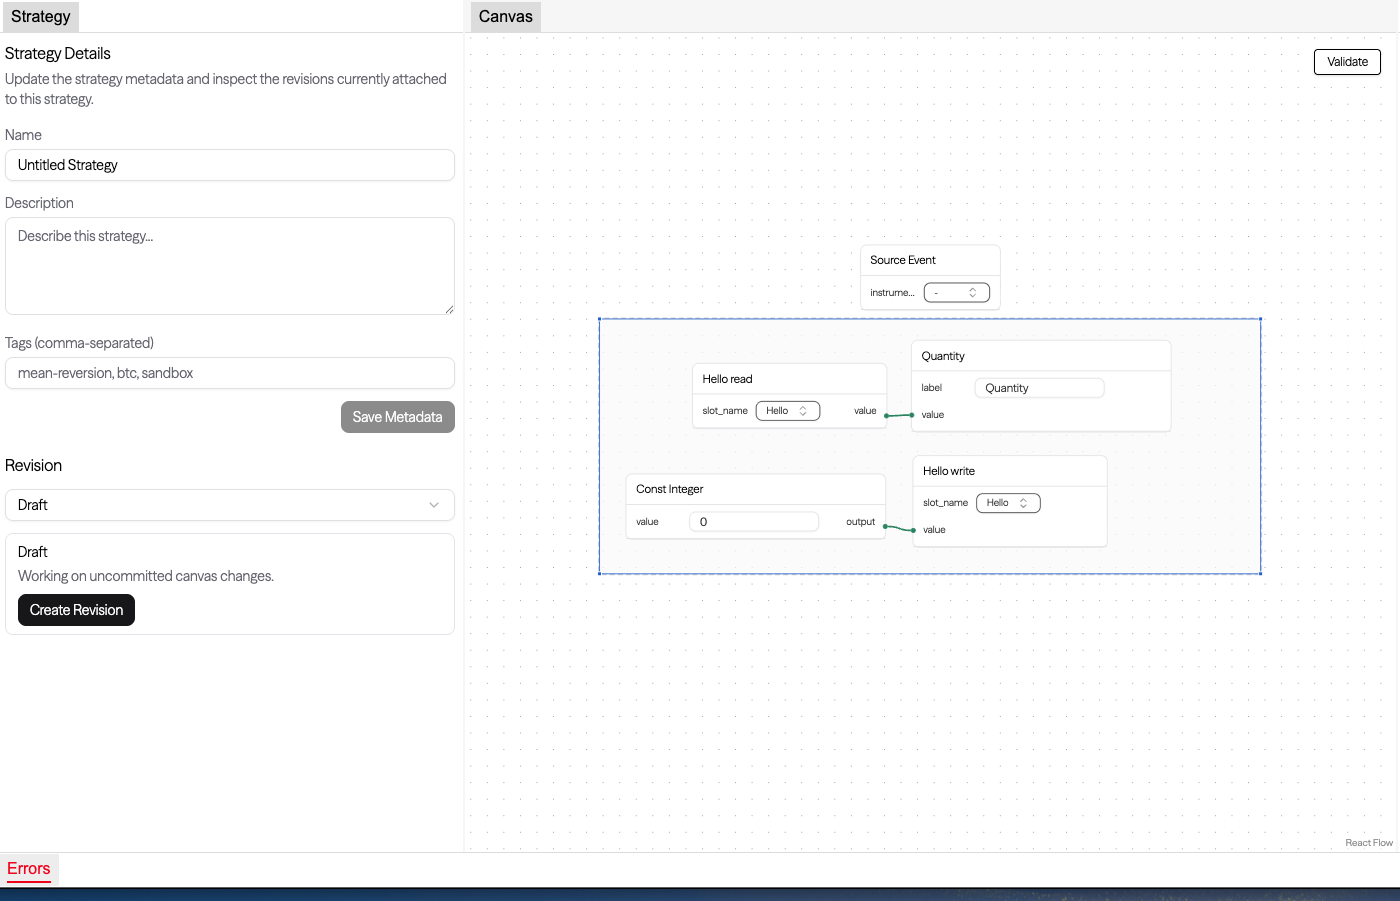Click the Quantity value input handle
Screen dimensions: 1400x901
pos(912,415)
